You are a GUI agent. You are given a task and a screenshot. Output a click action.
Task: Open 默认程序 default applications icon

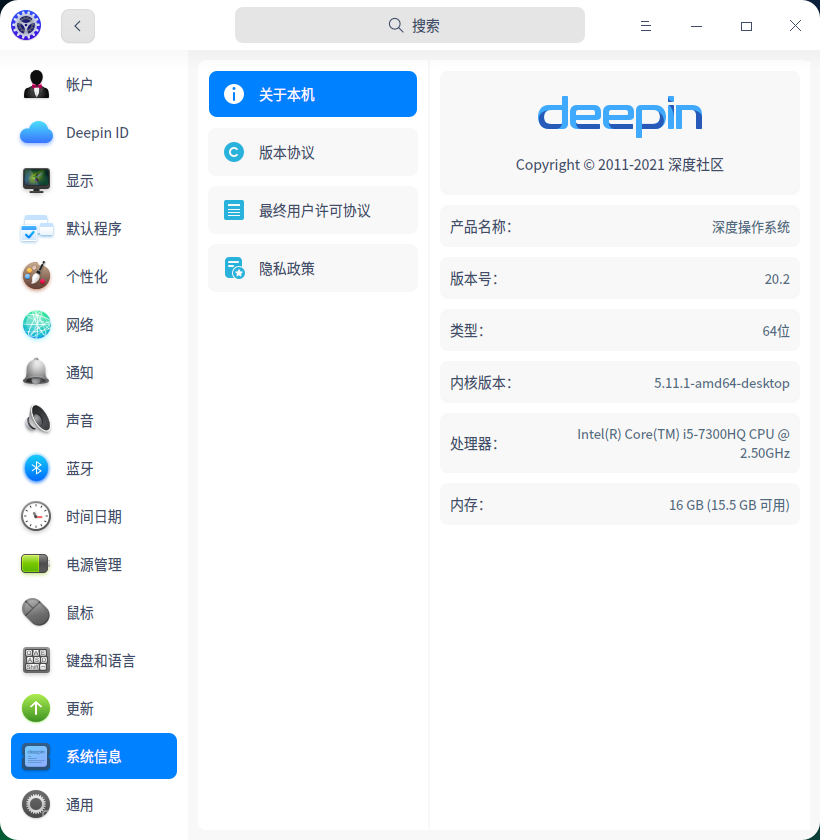pos(36,229)
